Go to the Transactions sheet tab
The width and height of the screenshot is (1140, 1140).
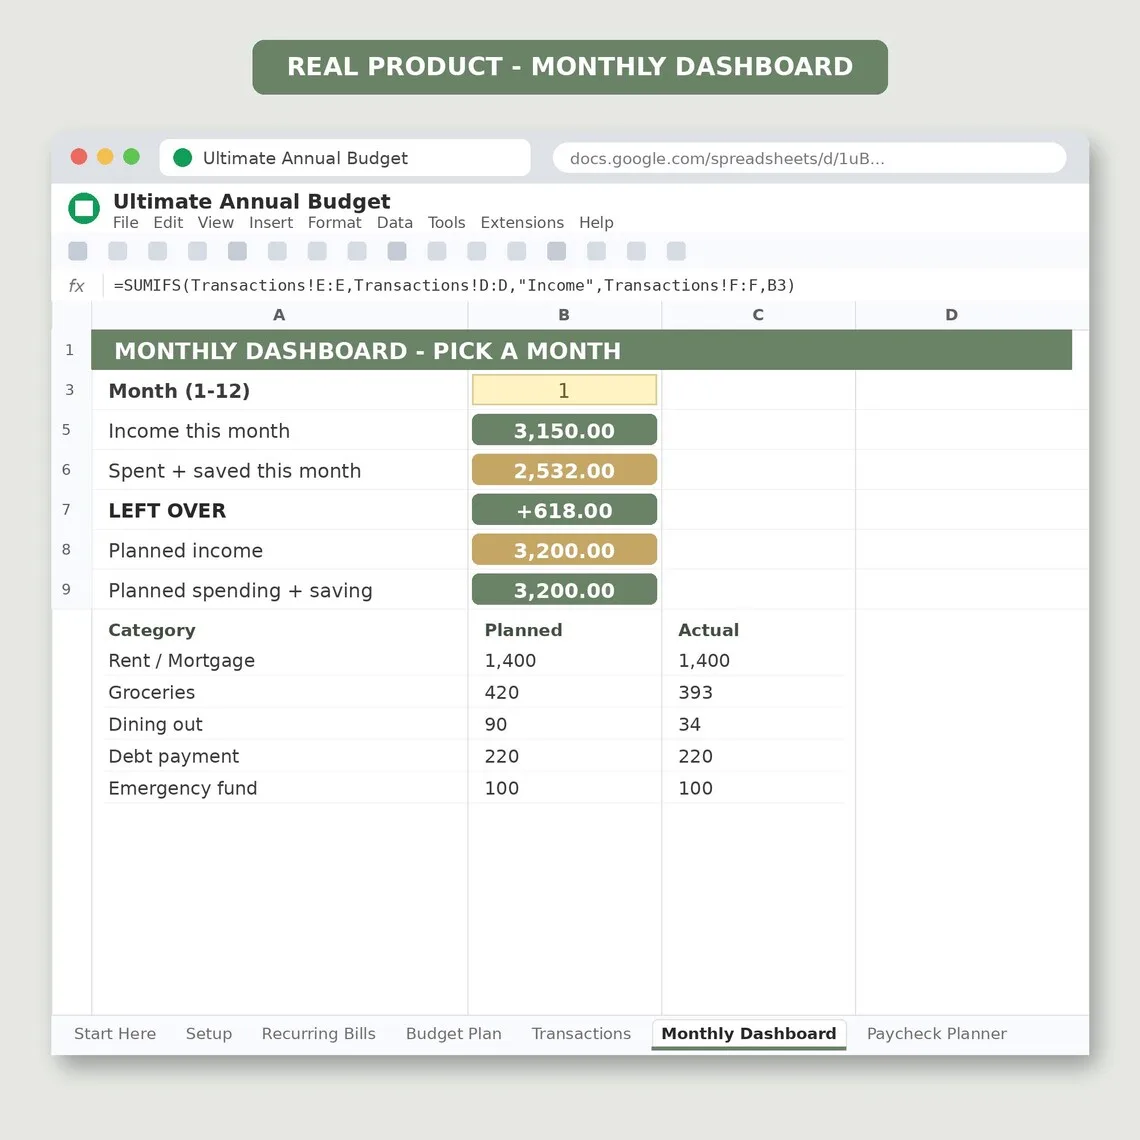pyautogui.click(x=581, y=1034)
